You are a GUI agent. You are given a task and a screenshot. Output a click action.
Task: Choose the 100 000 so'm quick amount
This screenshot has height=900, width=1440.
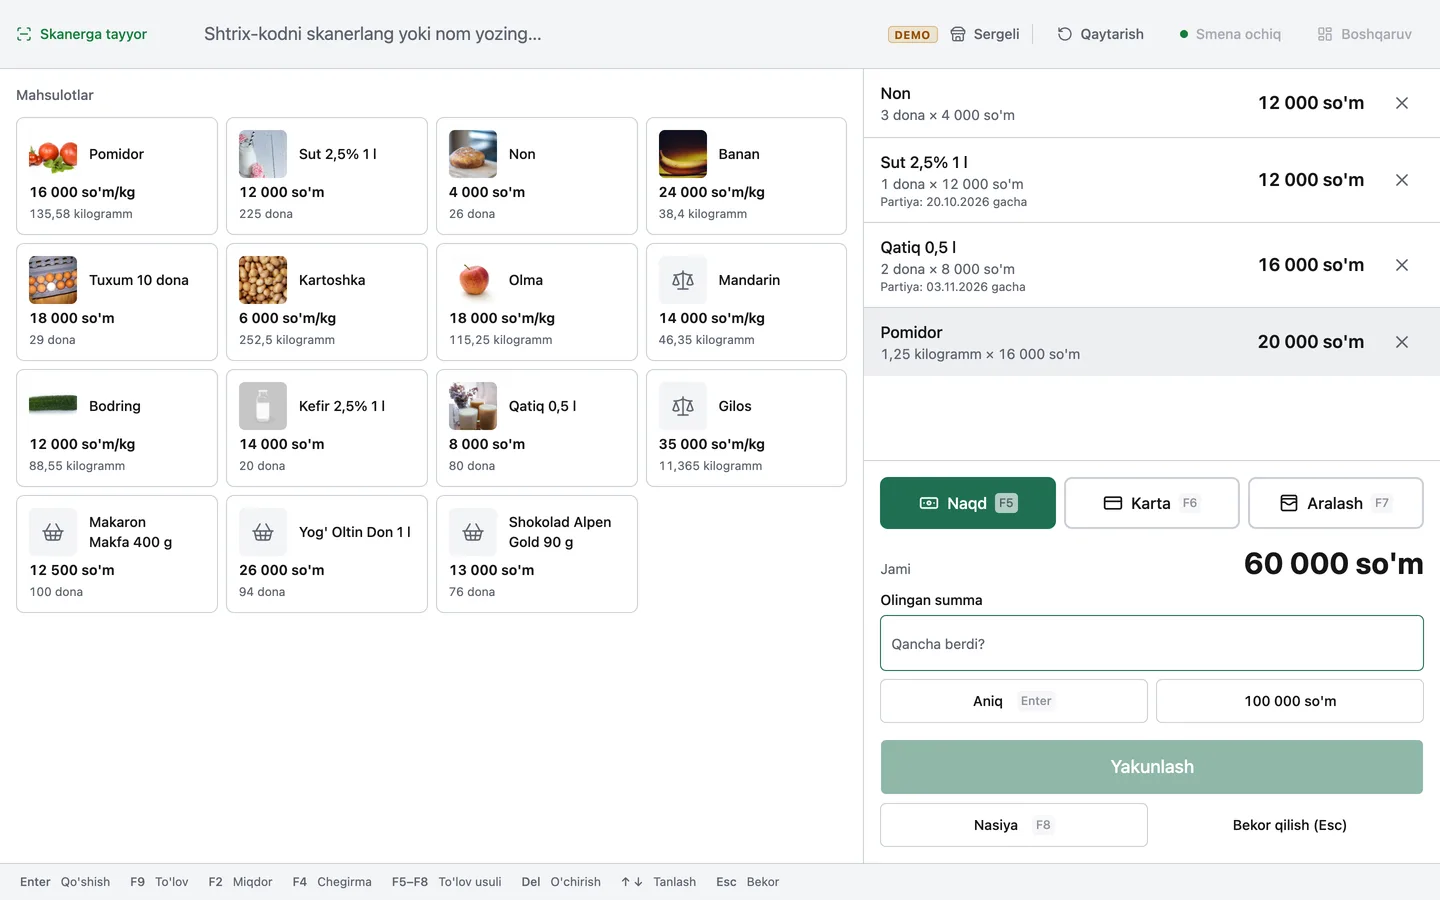click(1290, 701)
